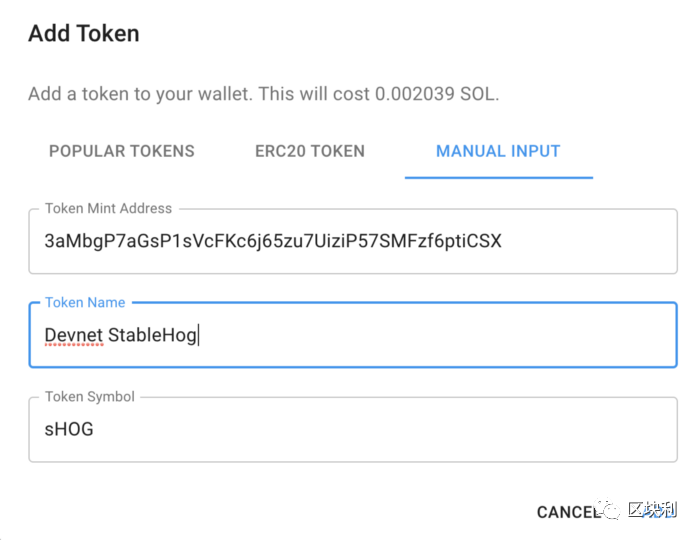Viewport: 700px width, 540px height.
Task: Focus the Token Symbol input field
Action: [353, 429]
